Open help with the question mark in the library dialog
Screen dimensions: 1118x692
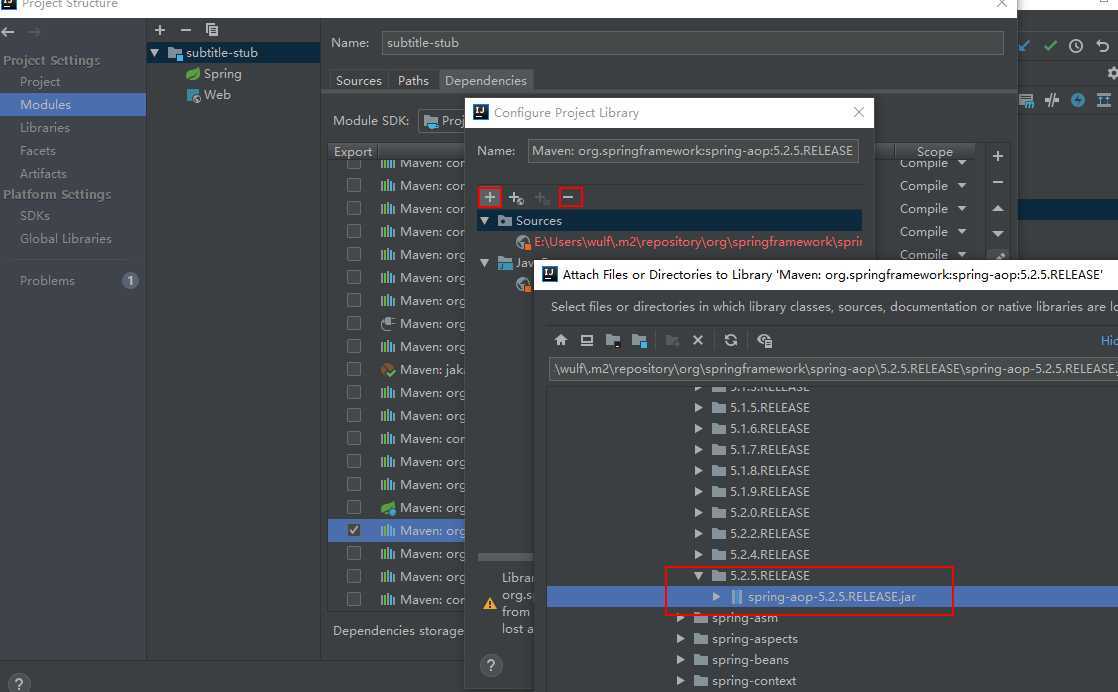(491, 665)
